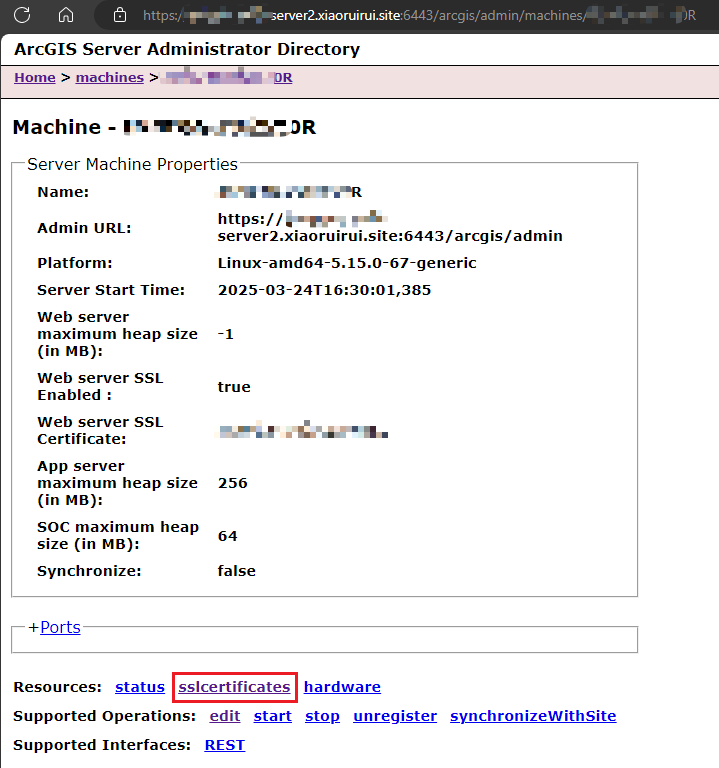The image size is (719, 768).
Task: Click the Platform: label
Action: 75,263
